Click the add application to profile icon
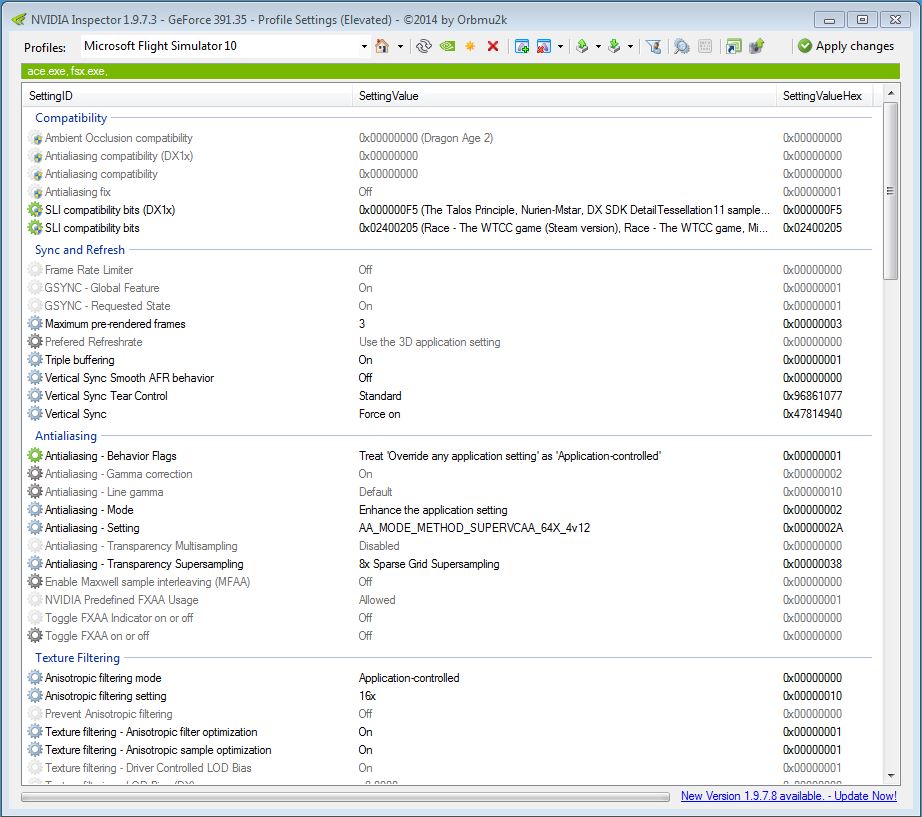Screen dimensions: 922x817 point(522,46)
